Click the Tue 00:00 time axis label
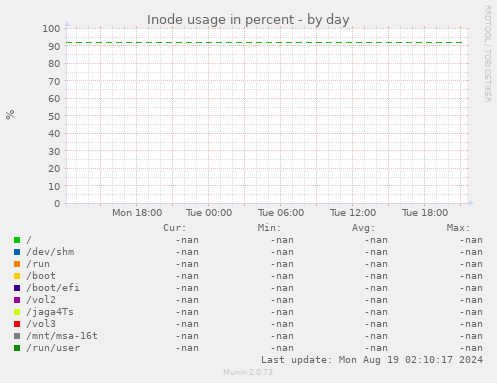The image size is (497, 383). click(209, 213)
